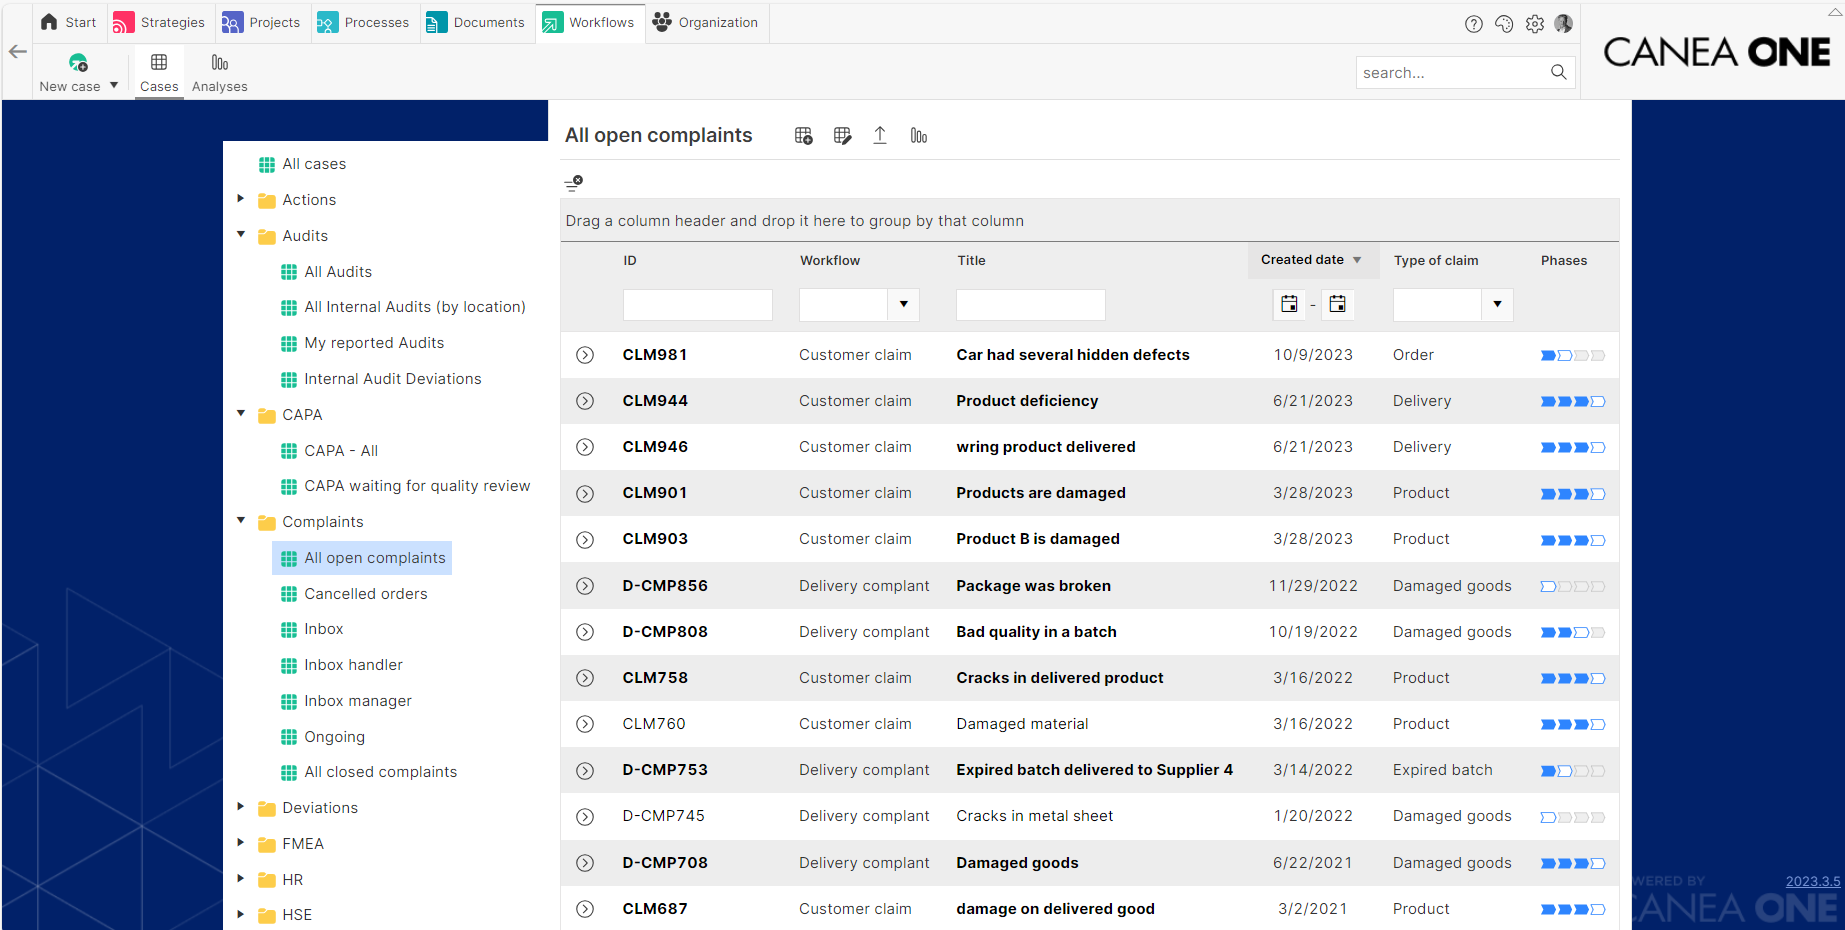Image resolution: width=1845 pixels, height=930 pixels.
Task: Clear filters using the filter-remove icon
Action: [573, 183]
